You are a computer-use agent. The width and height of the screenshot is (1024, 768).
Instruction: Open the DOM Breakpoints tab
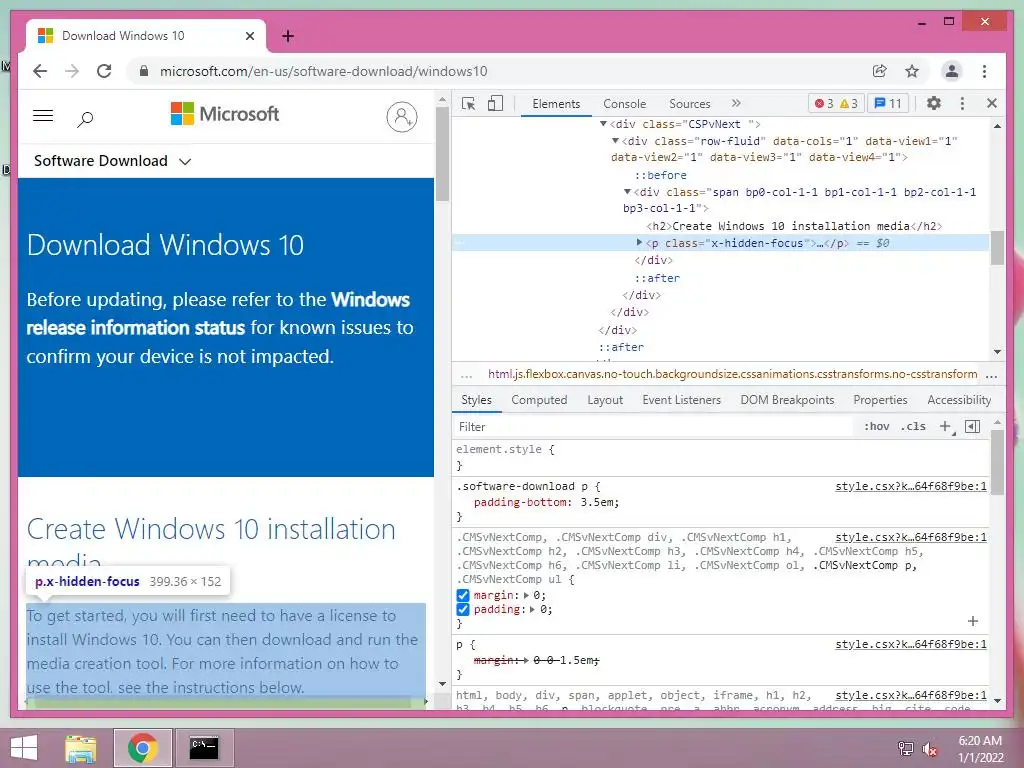tap(787, 400)
